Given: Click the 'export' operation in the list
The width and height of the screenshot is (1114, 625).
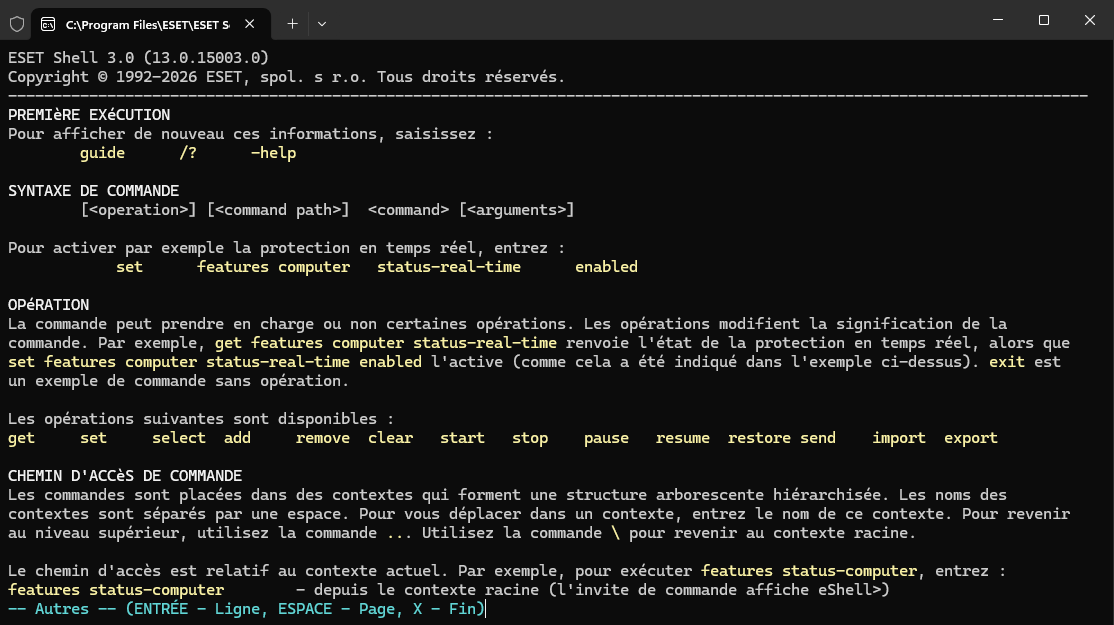Looking at the screenshot, I should [x=970, y=438].
